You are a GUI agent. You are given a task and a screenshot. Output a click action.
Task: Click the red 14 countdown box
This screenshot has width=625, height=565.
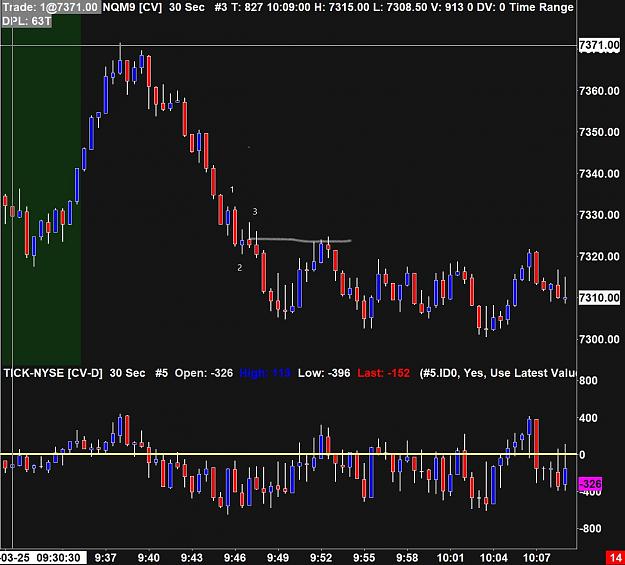point(615,557)
